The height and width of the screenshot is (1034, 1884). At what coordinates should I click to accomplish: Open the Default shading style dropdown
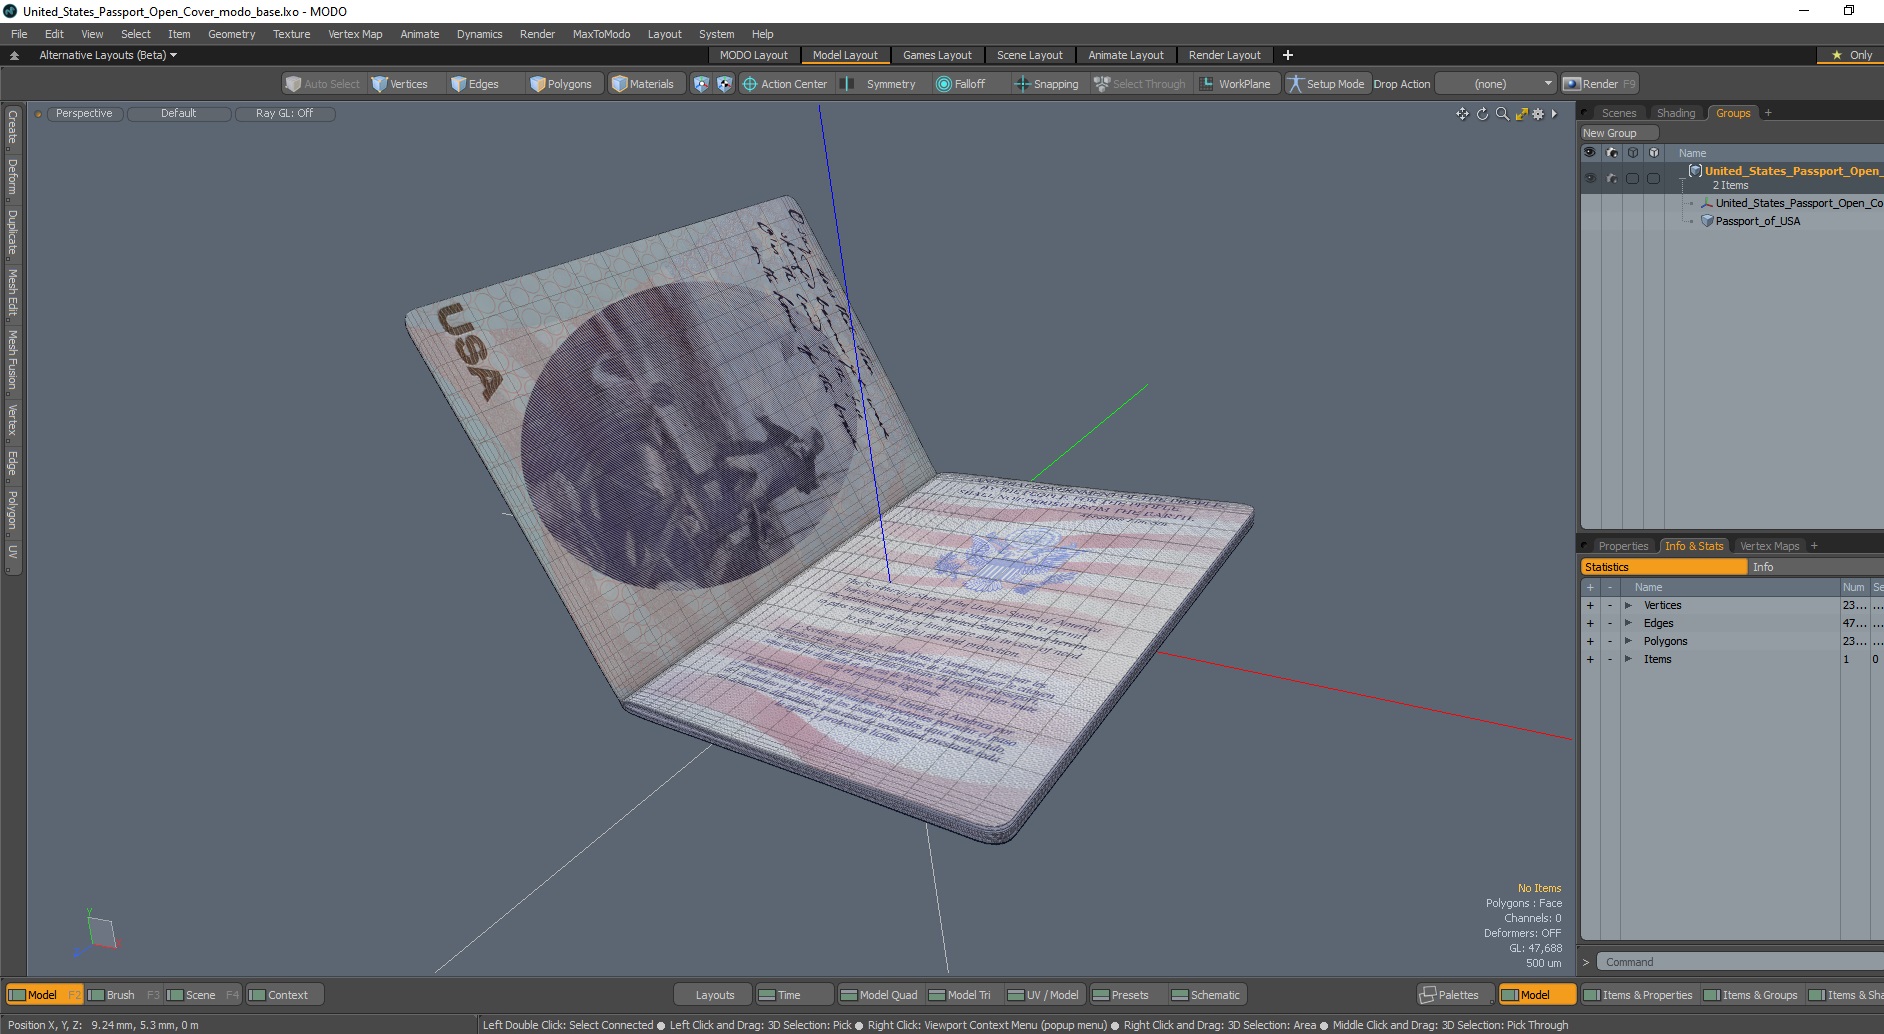pyautogui.click(x=178, y=114)
